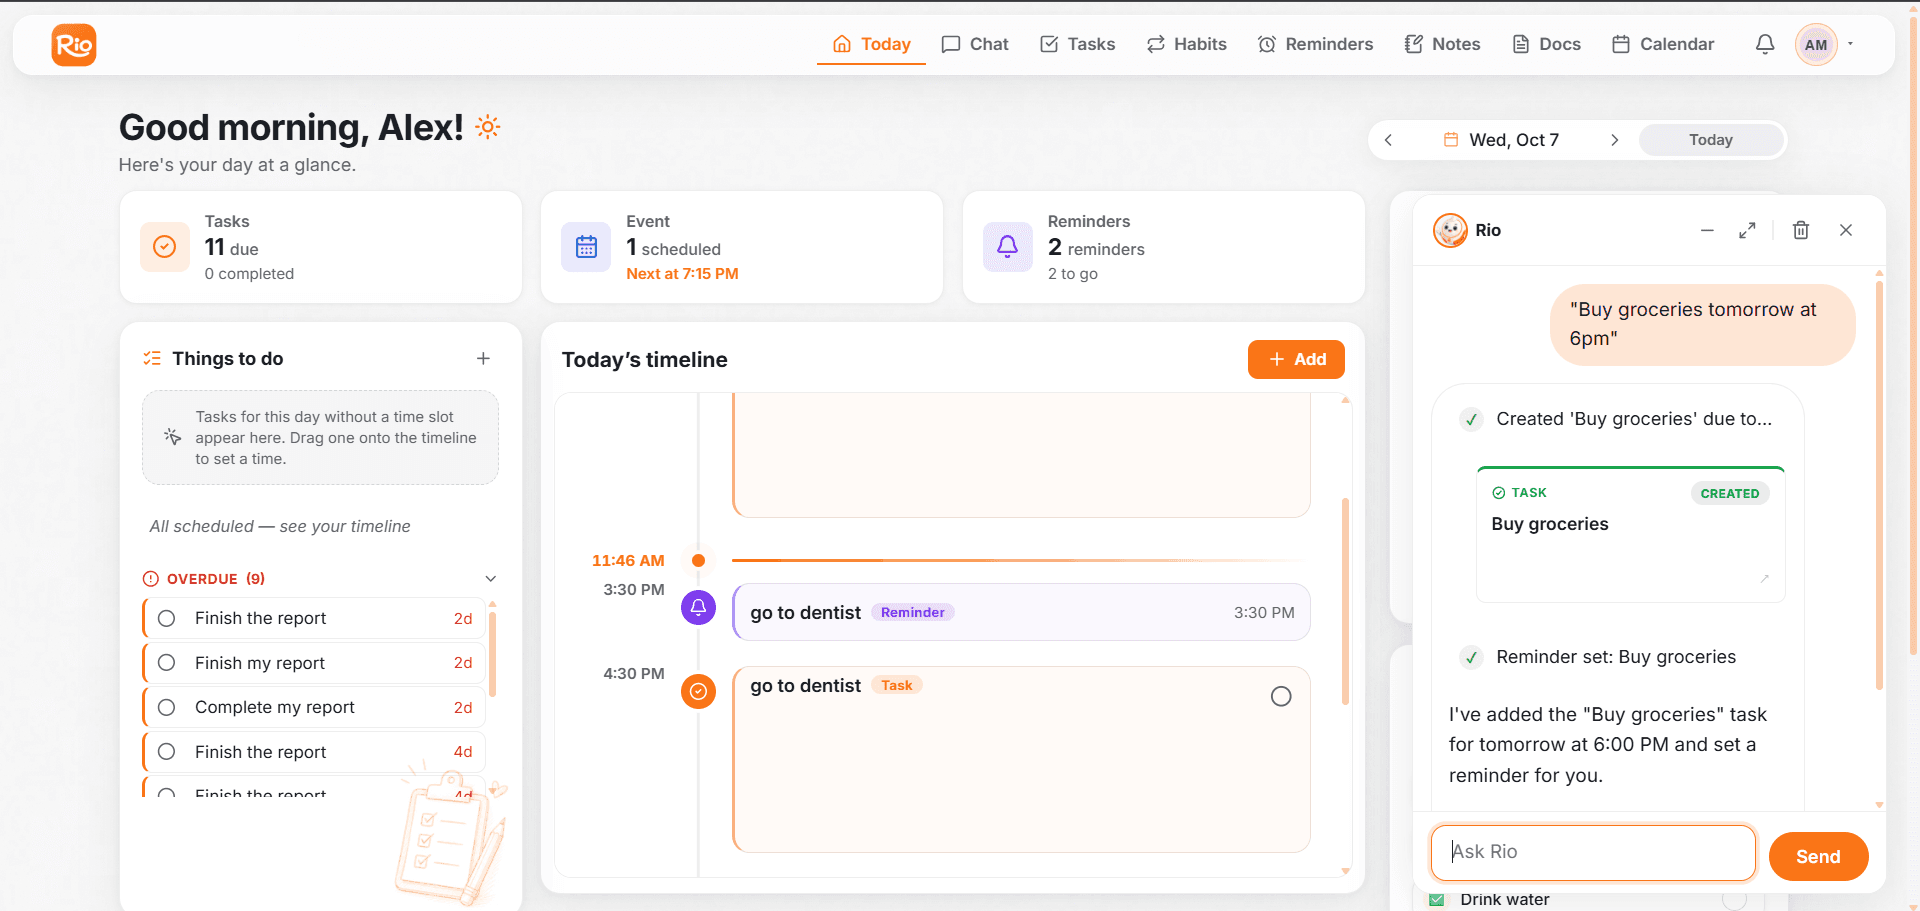The image size is (1920, 911).
Task: Mark 'Complete my report' as complete
Action: pos(167,707)
